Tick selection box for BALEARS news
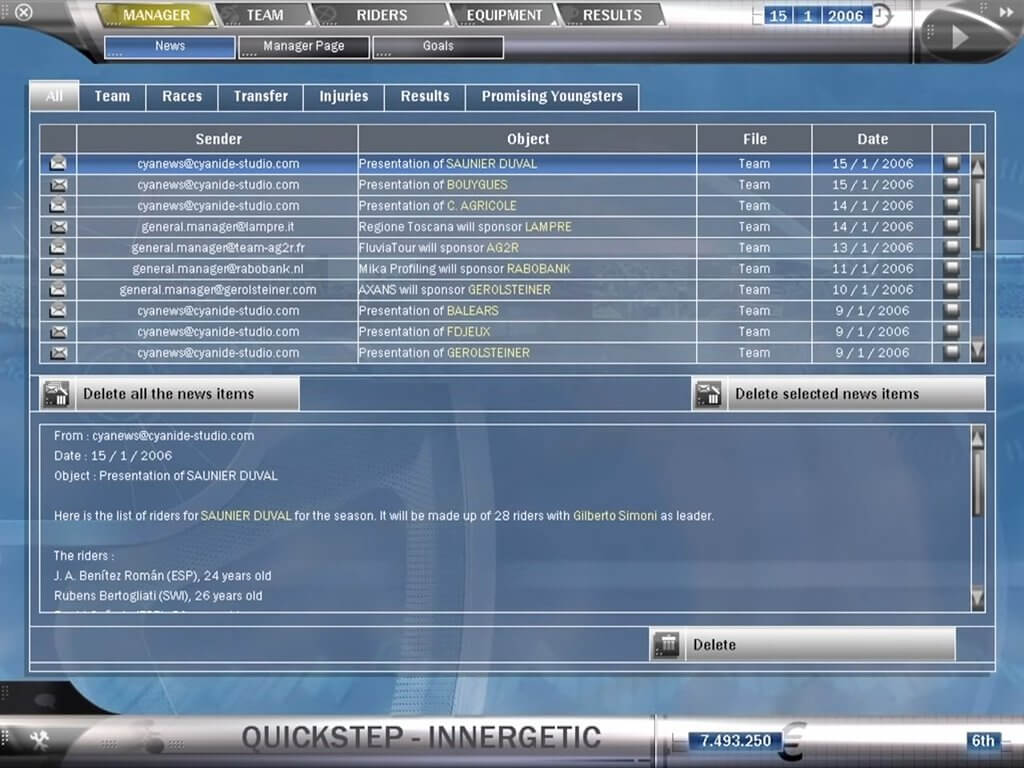The image size is (1024, 768). 952,310
